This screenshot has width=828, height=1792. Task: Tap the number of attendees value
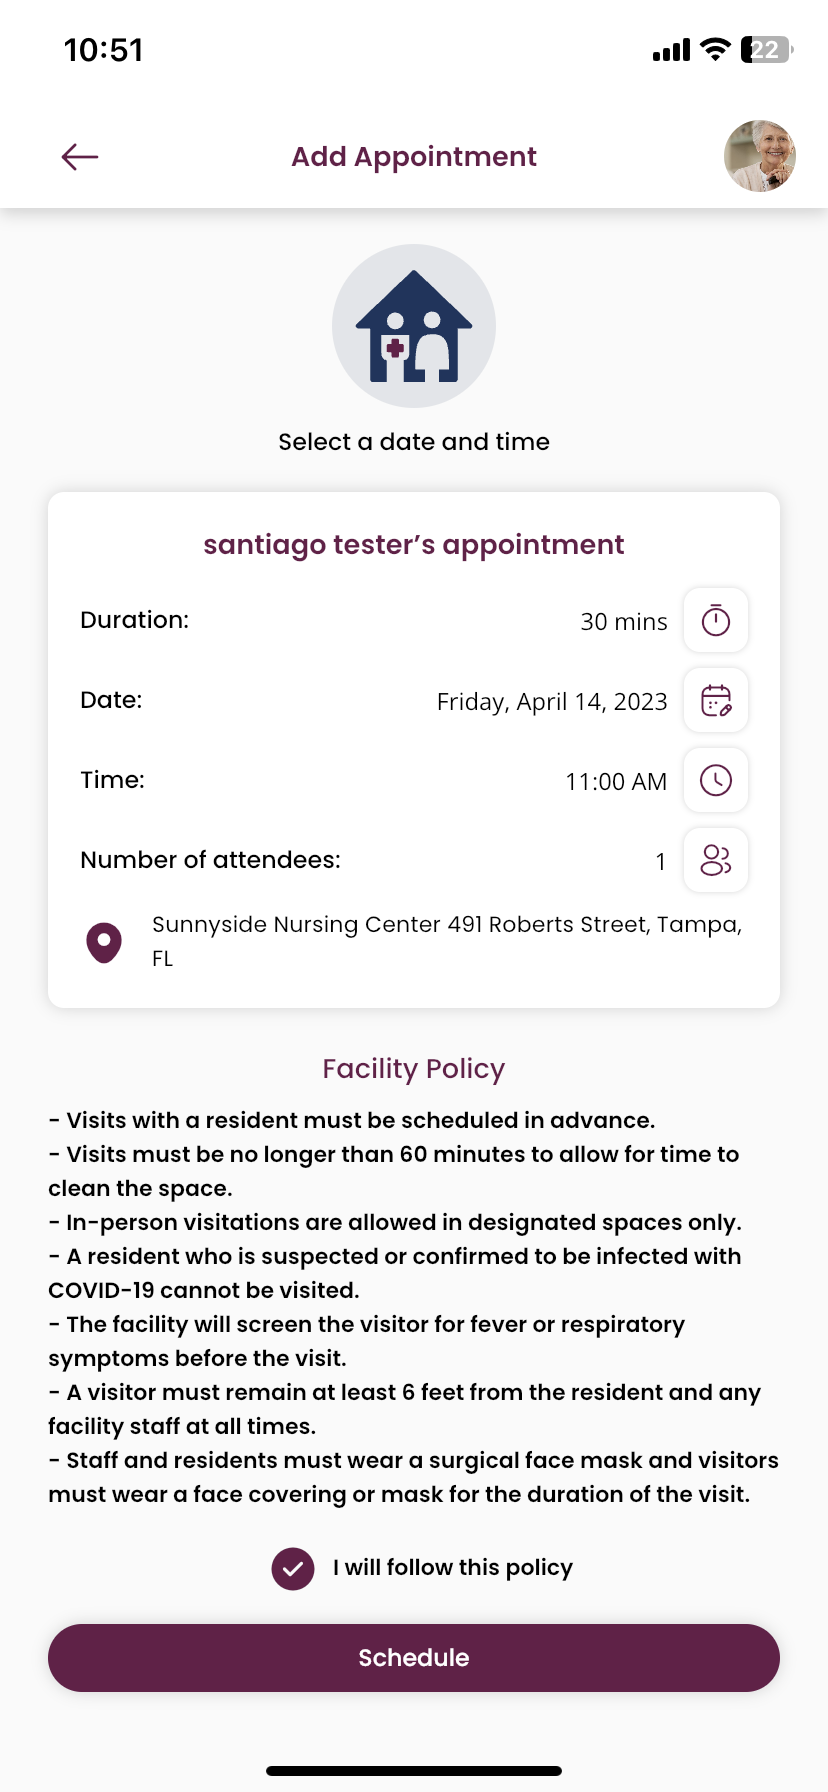660,862
